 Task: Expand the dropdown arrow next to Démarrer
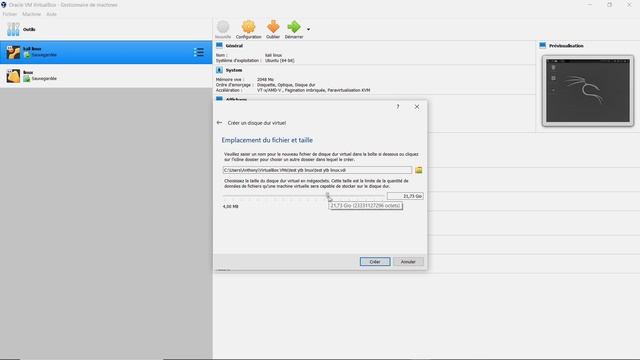coord(308,29)
